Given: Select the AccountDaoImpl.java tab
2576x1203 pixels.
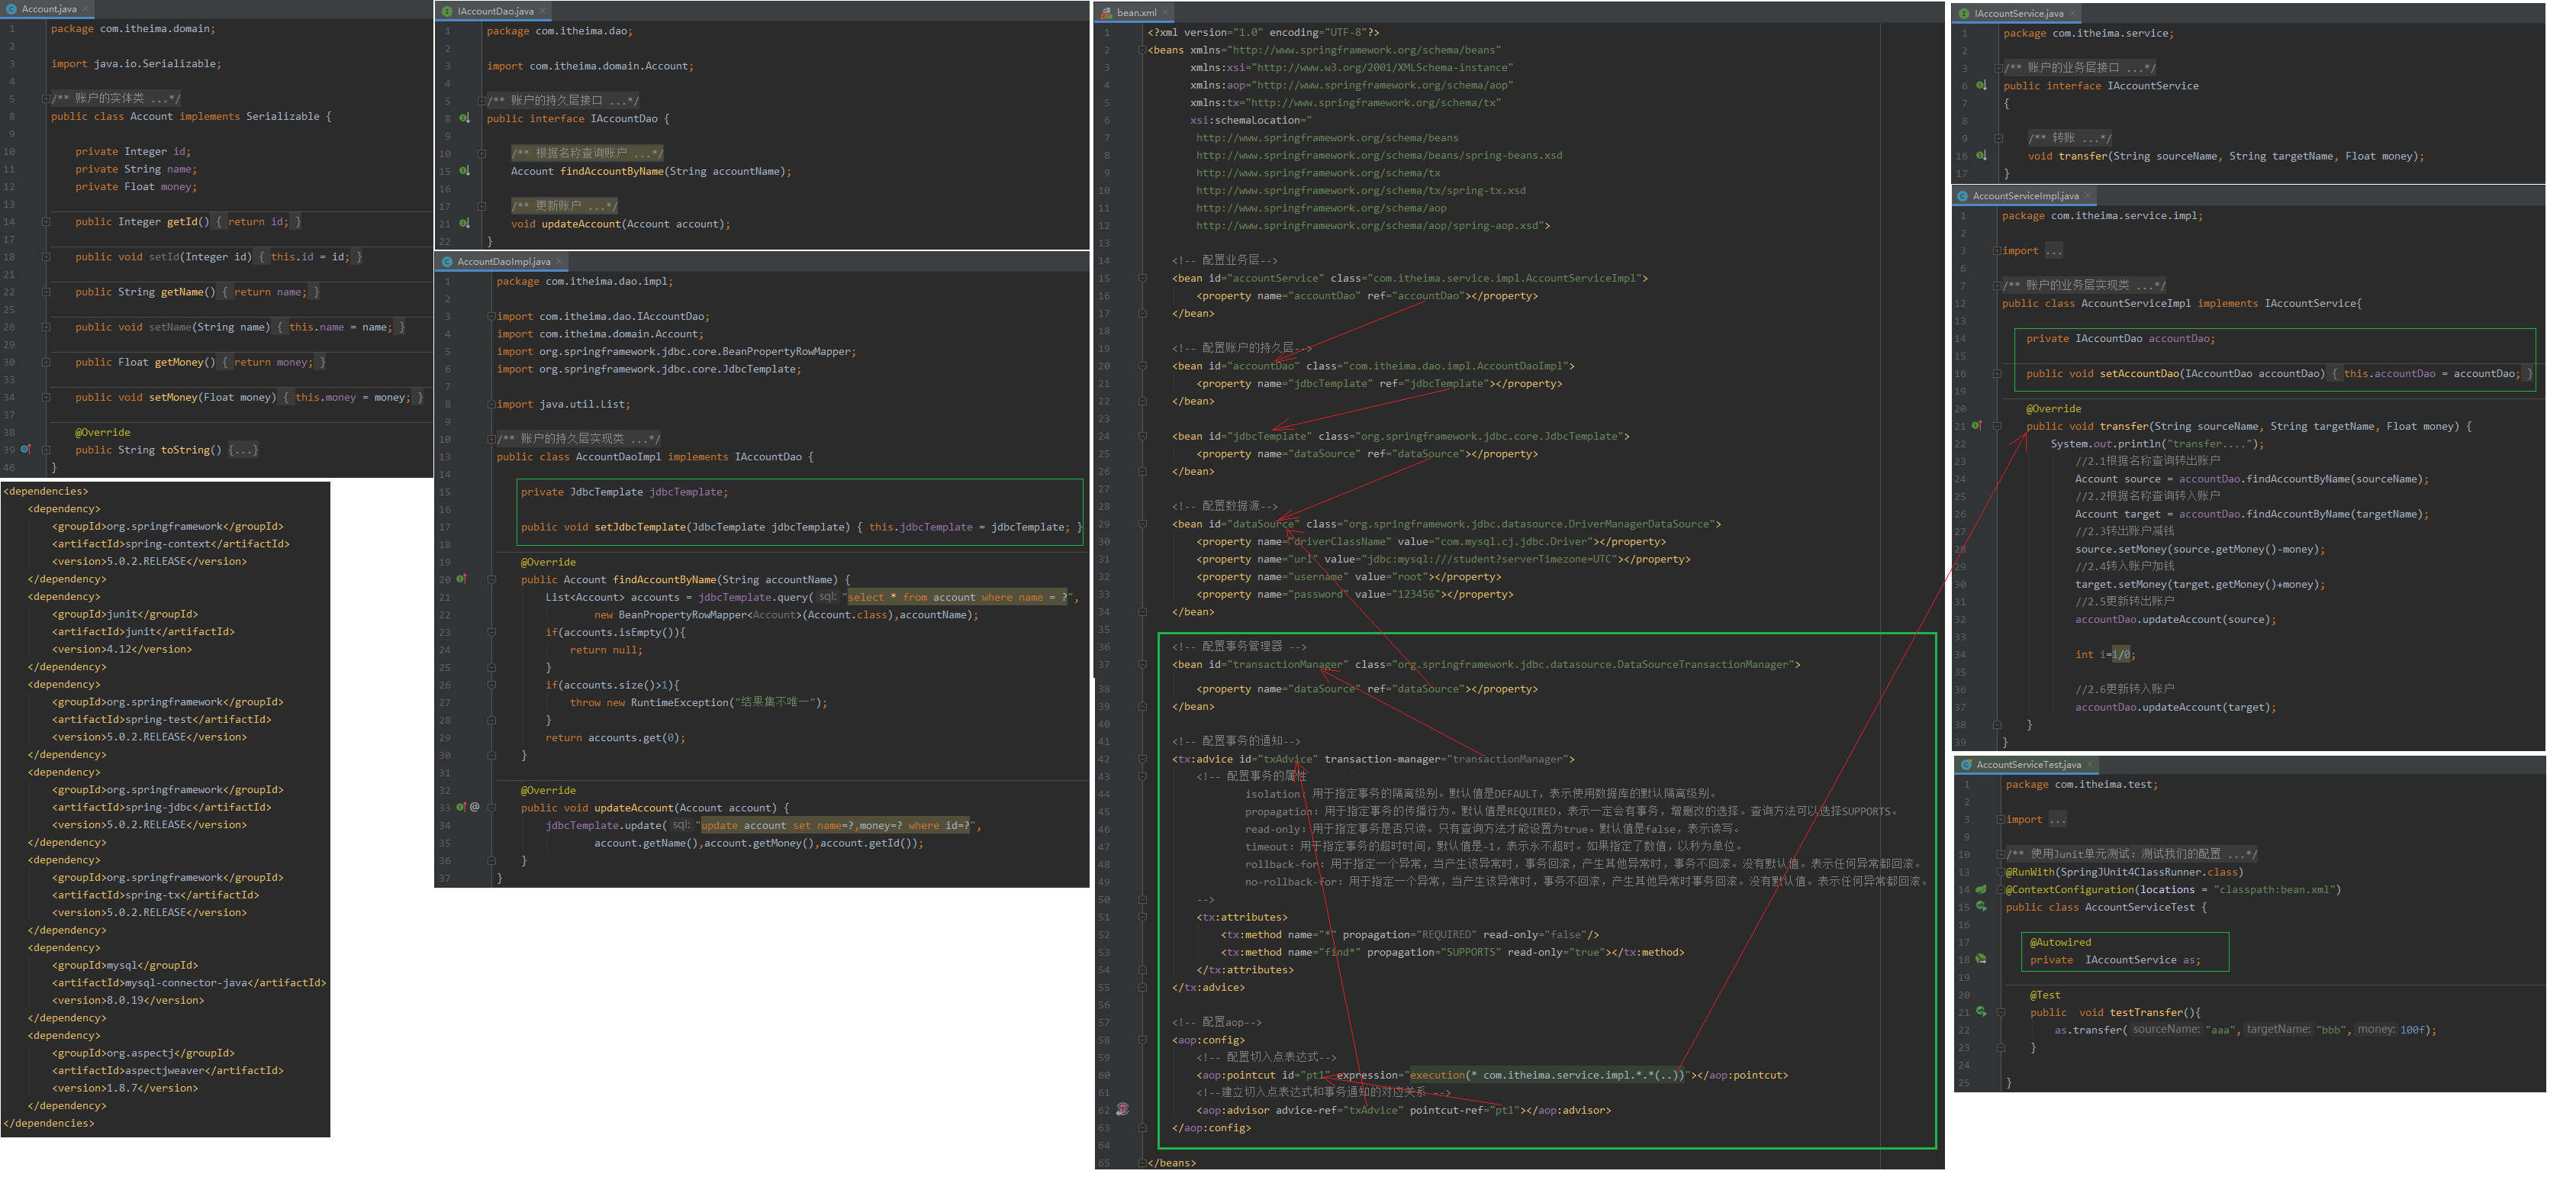Looking at the screenshot, I should (x=503, y=262).
